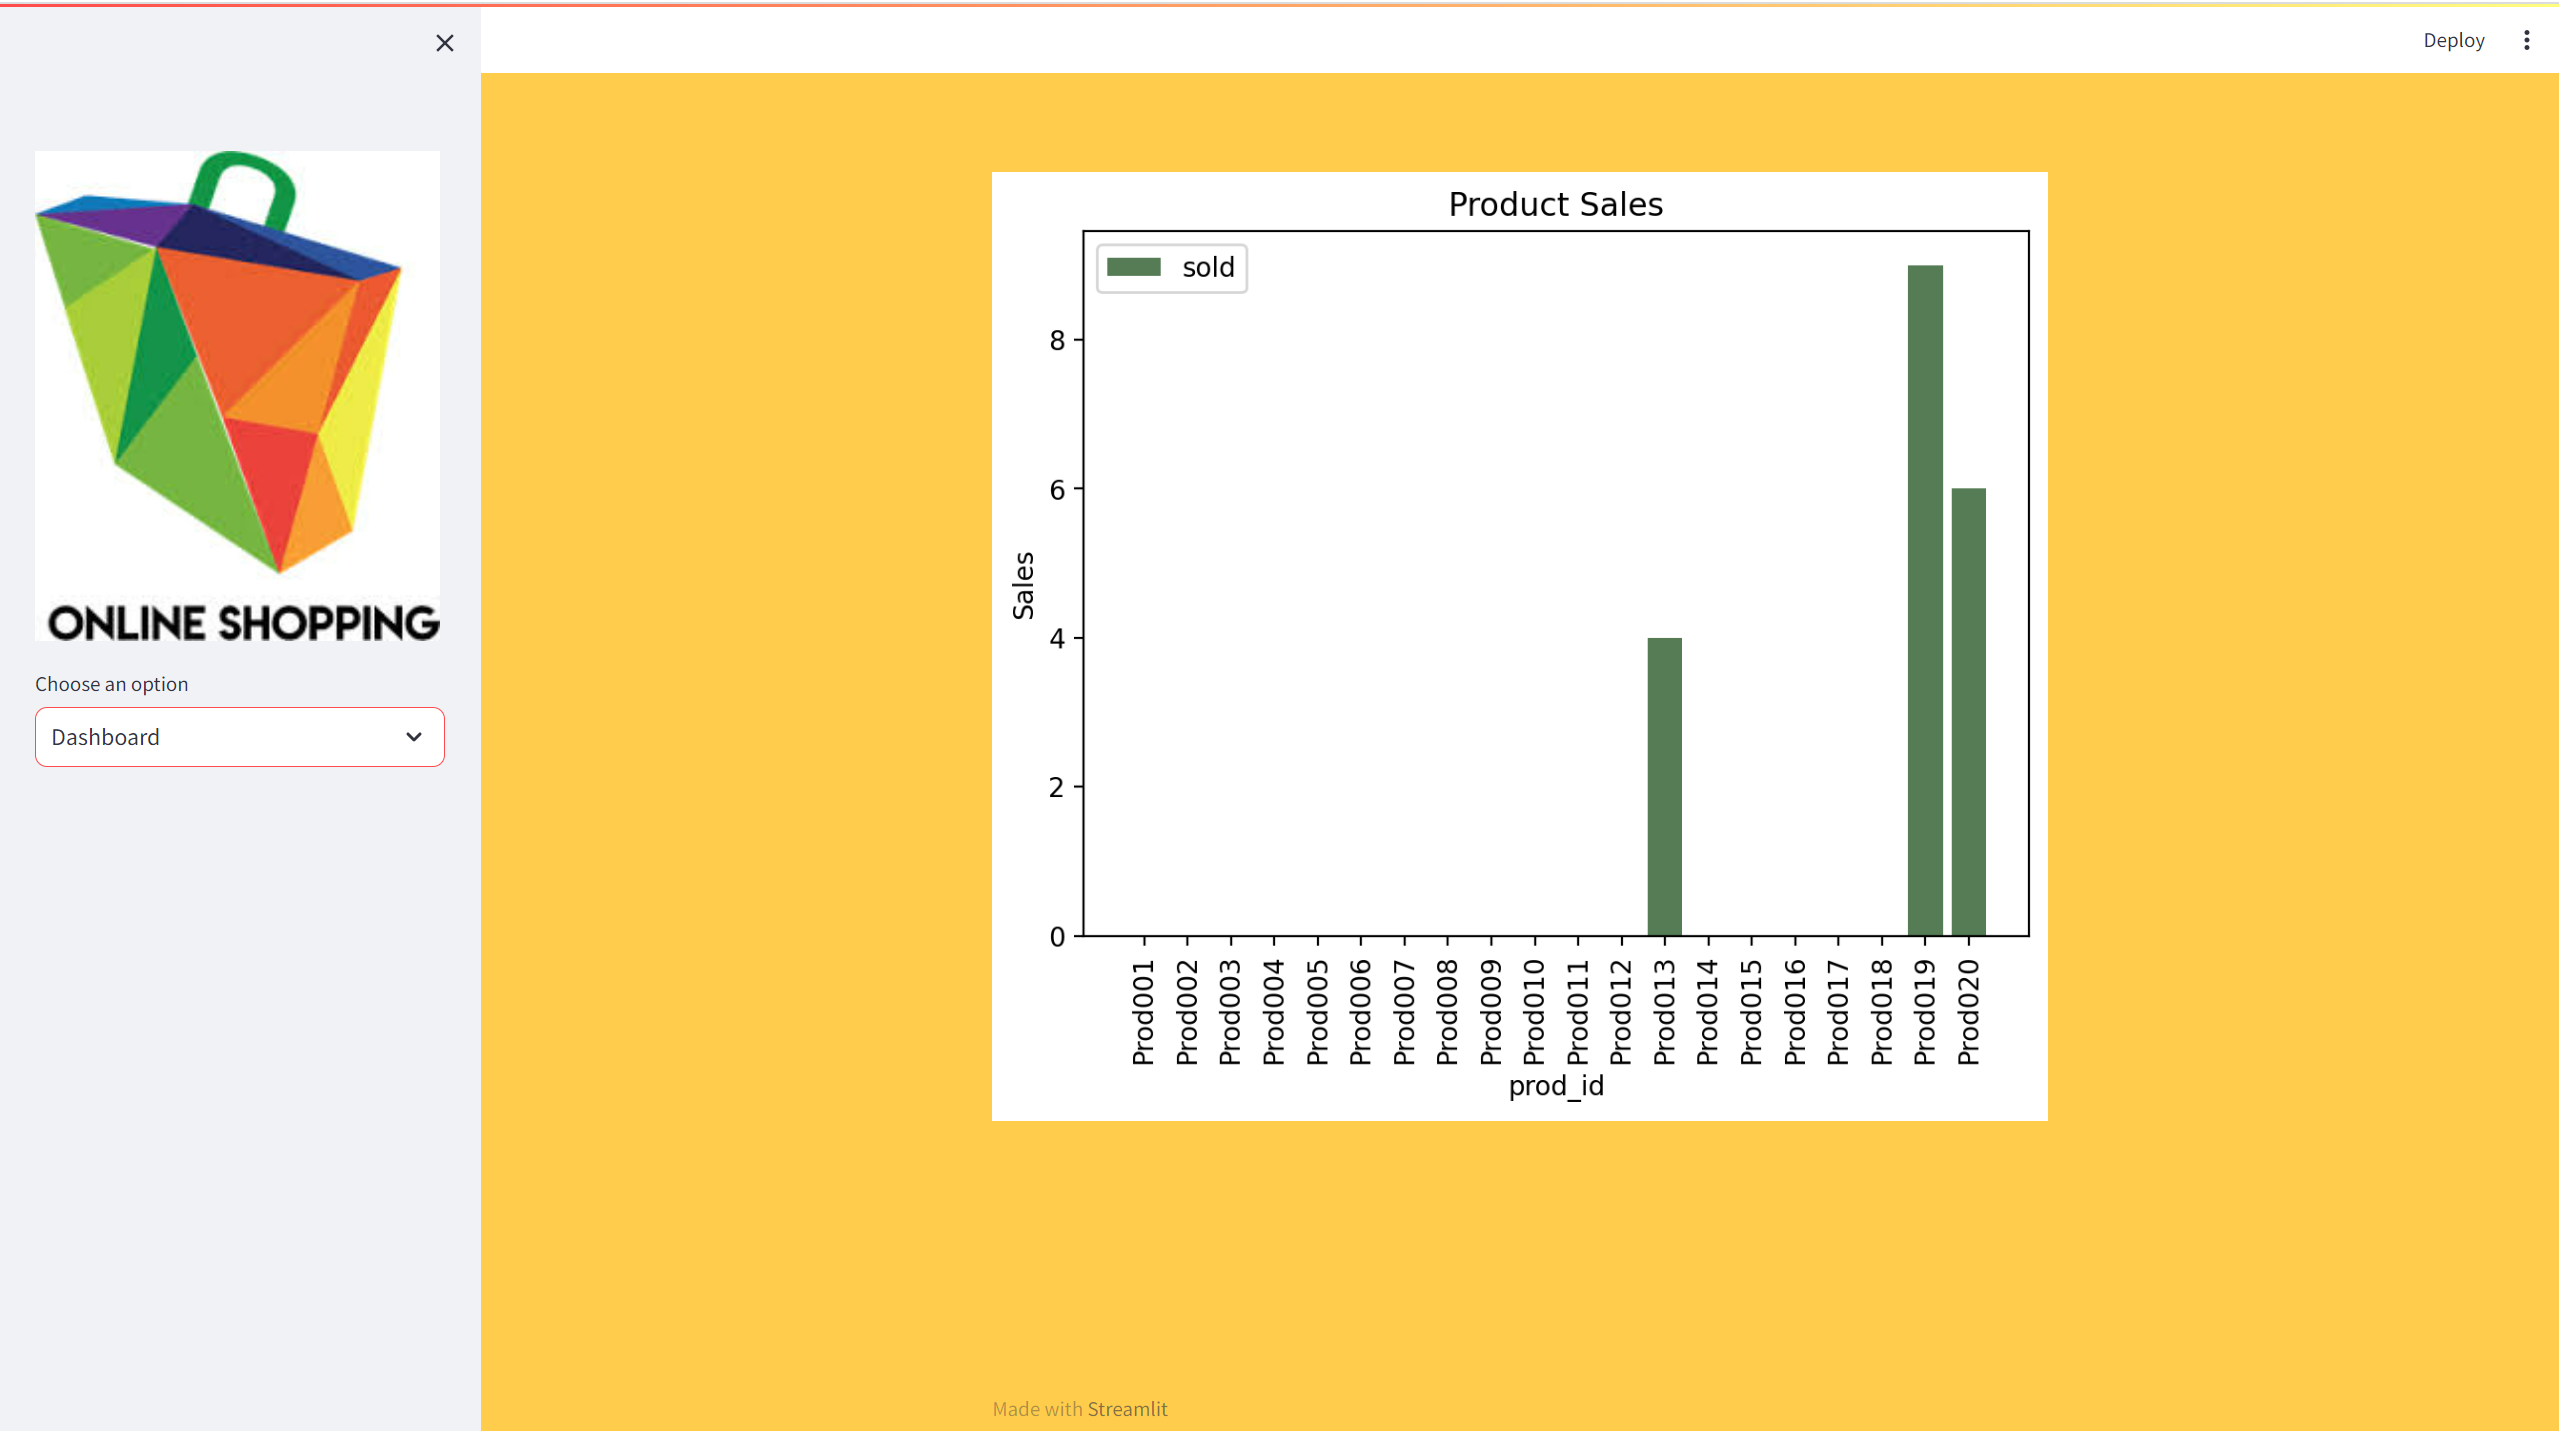
Task: Click the Online Shopping logo image
Action: pos(237,395)
